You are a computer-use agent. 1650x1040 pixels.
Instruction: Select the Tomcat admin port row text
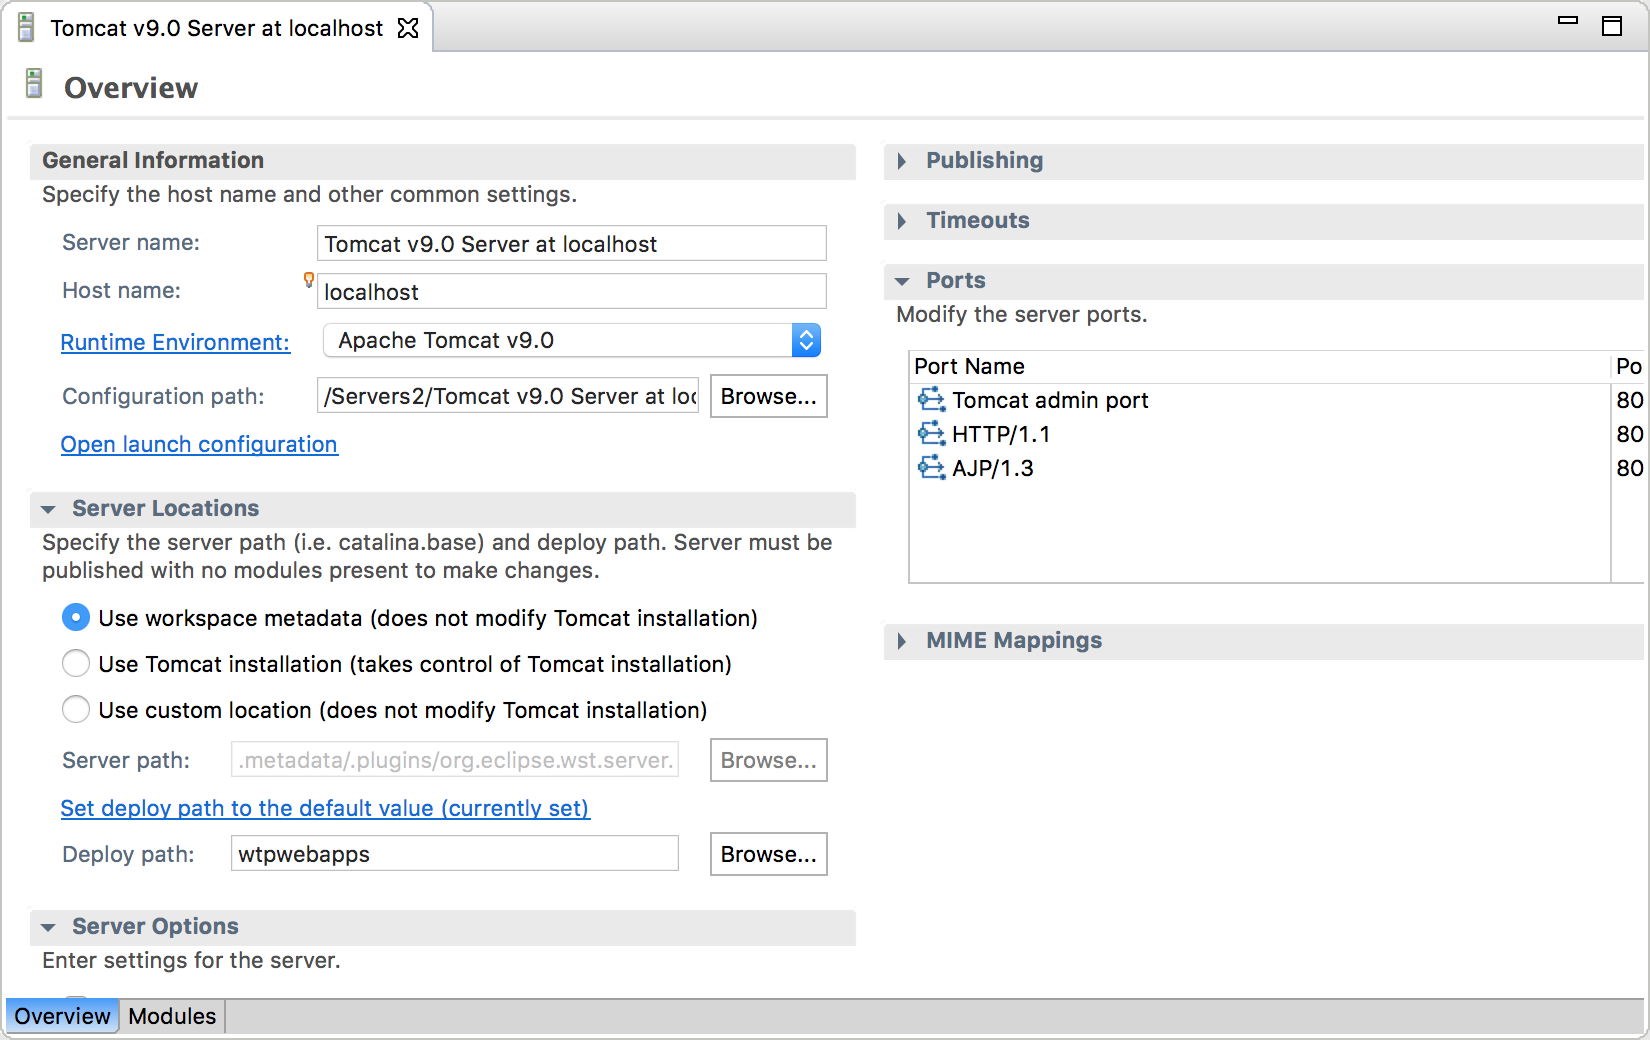pyautogui.click(x=1050, y=400)
